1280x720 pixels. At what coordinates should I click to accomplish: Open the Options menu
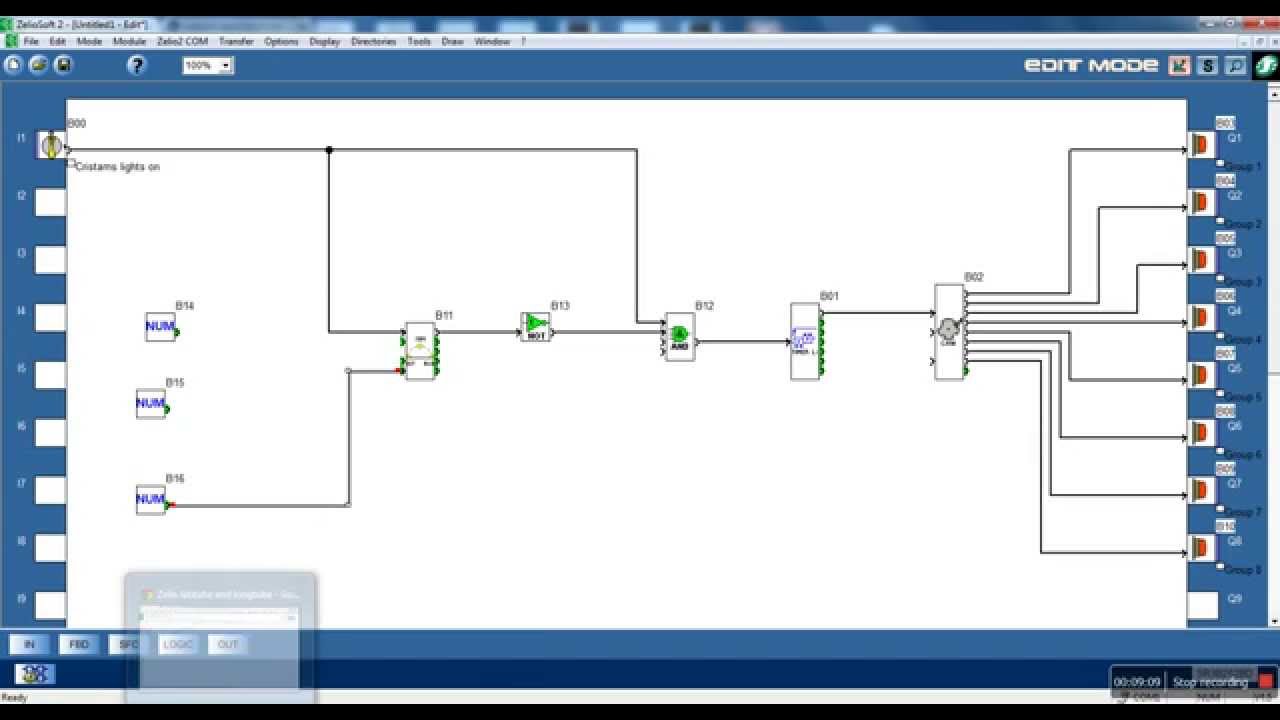point(281,41)
